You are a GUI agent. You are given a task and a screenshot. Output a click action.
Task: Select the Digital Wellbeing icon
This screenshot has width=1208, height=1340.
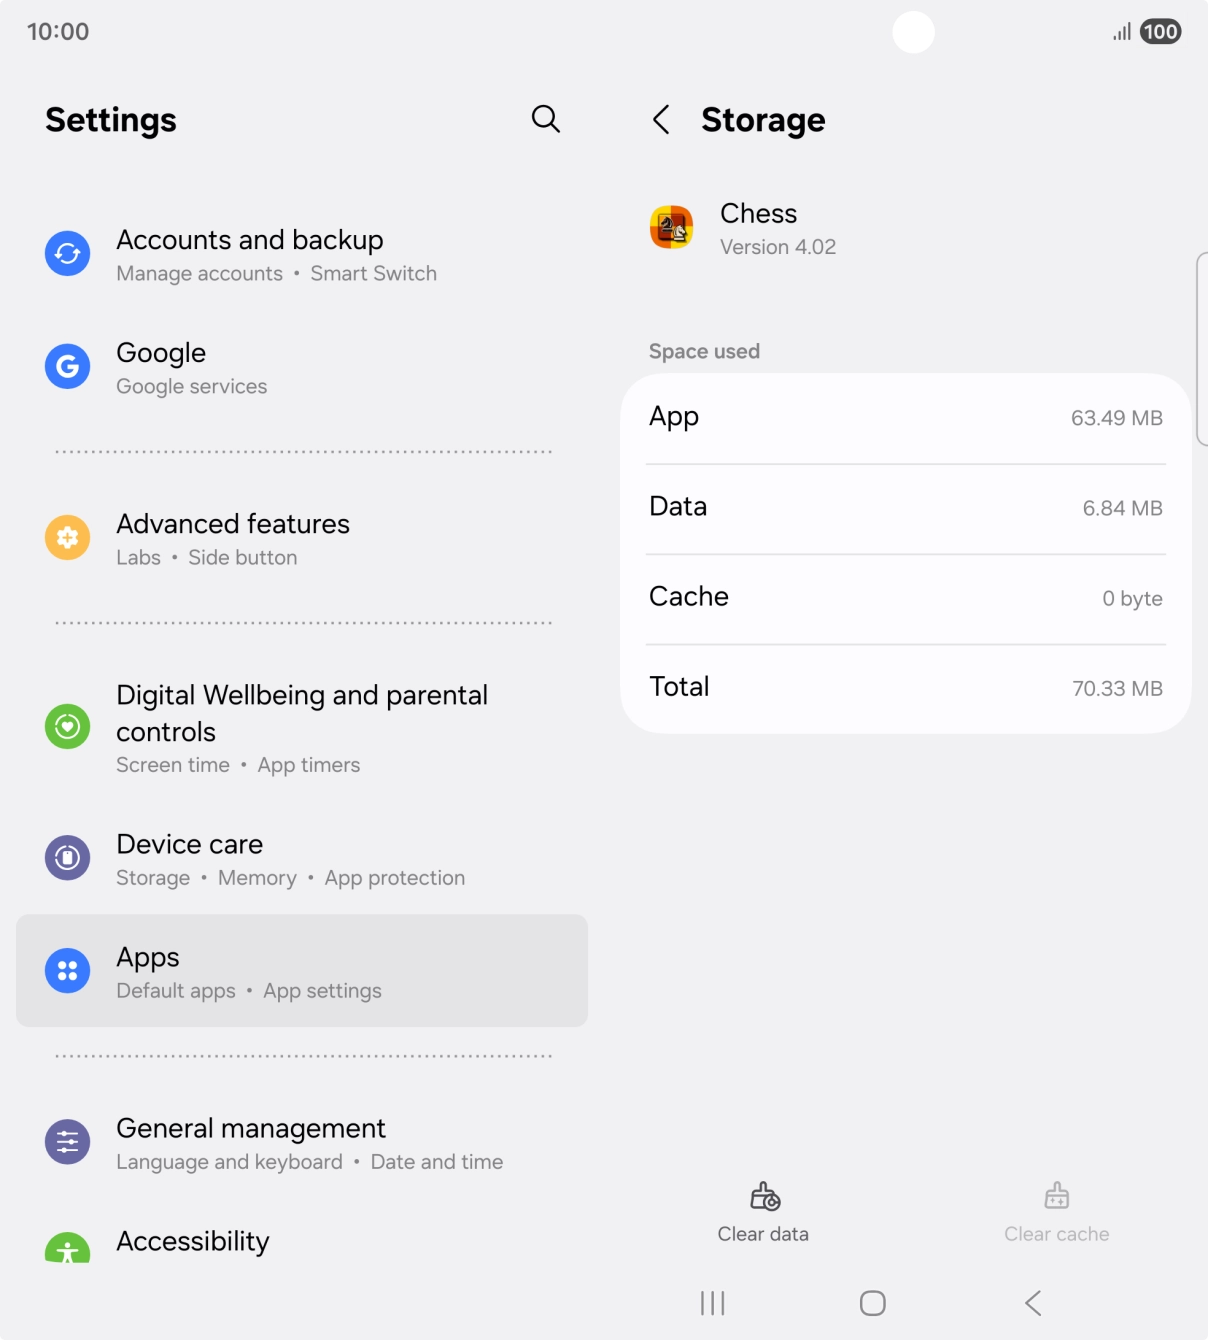point(67,727)
